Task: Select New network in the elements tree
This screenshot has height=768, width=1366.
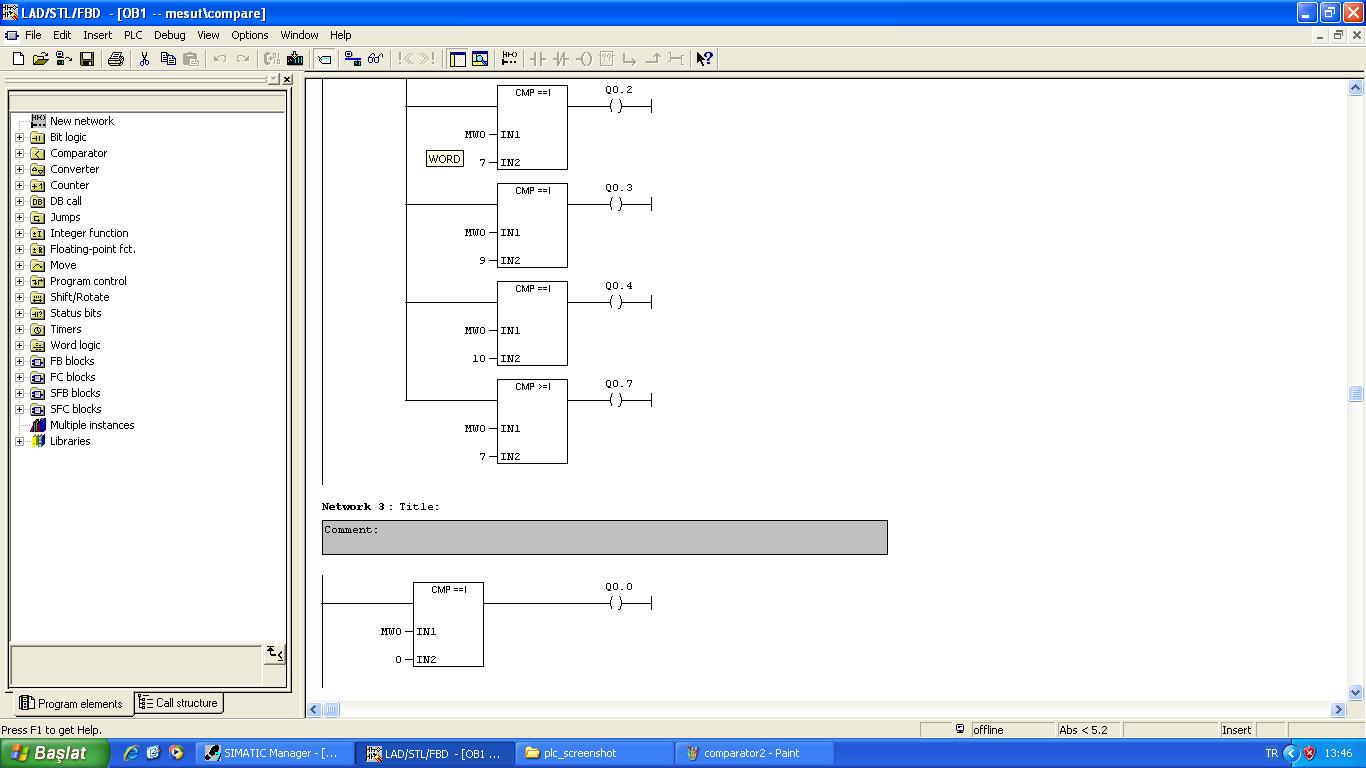Action: 82,121
